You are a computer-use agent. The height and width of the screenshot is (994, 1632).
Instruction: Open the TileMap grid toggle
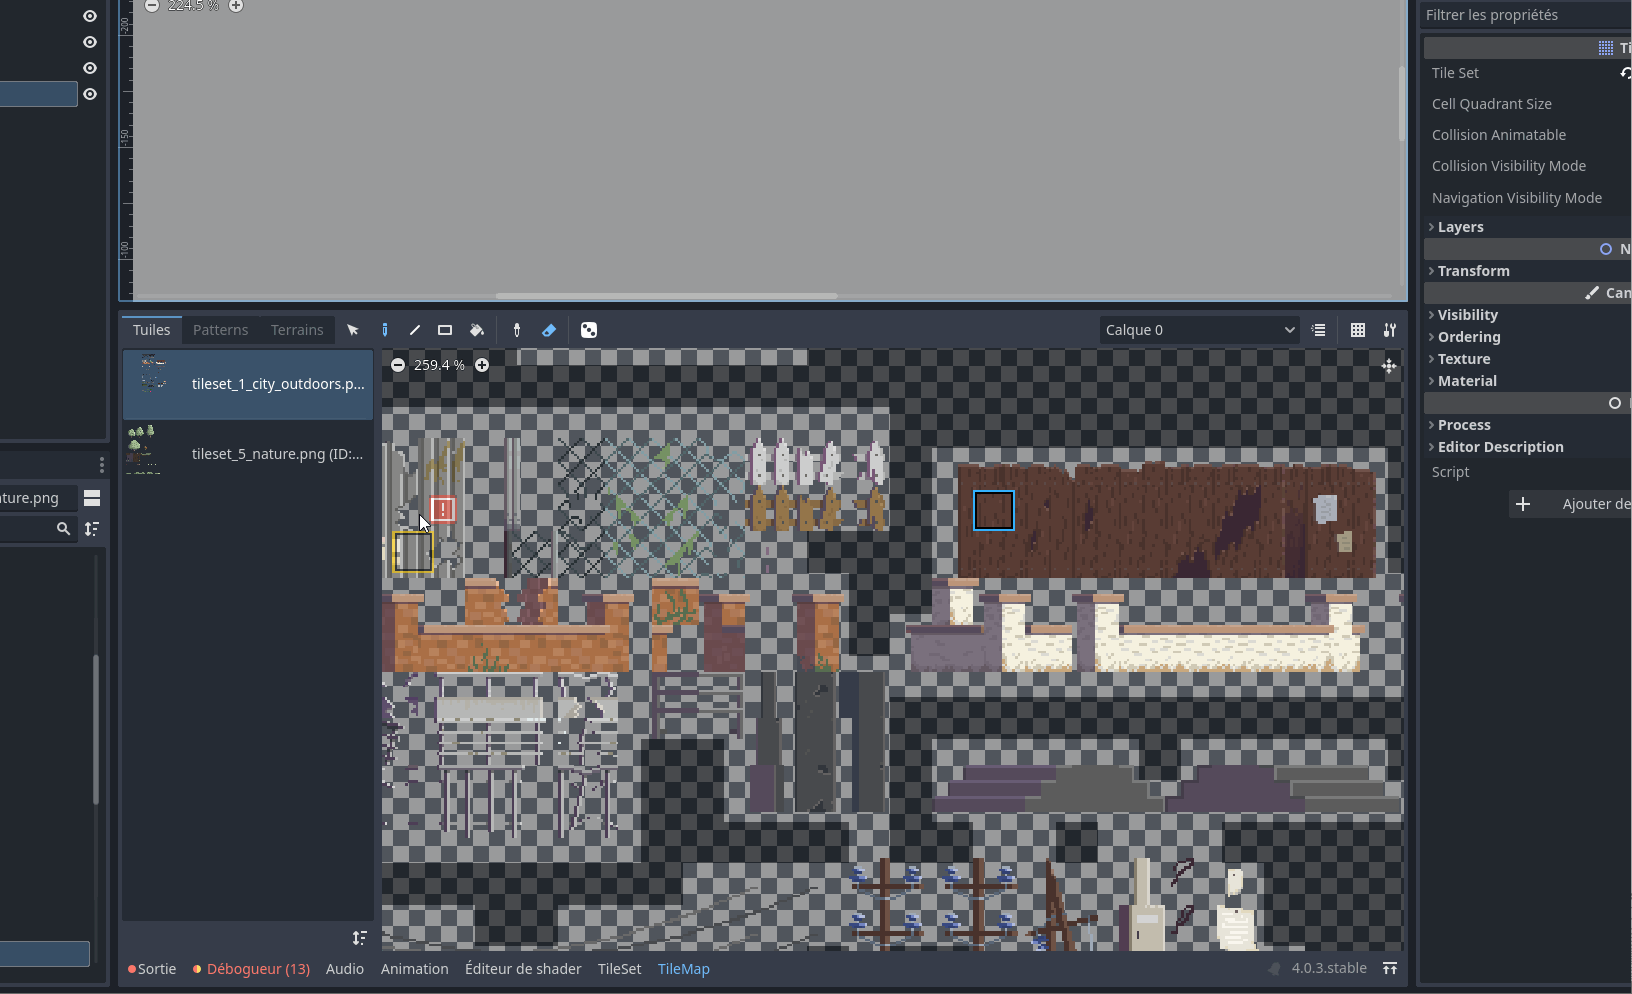tap(1358, 330)
